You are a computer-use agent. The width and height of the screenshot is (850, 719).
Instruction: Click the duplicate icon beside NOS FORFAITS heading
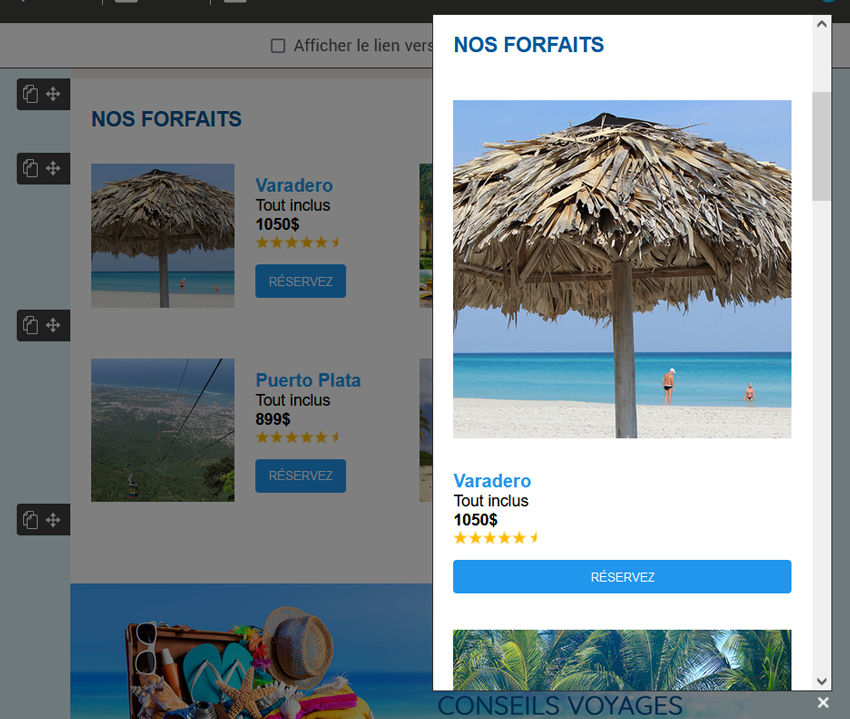tap(31, 94)
